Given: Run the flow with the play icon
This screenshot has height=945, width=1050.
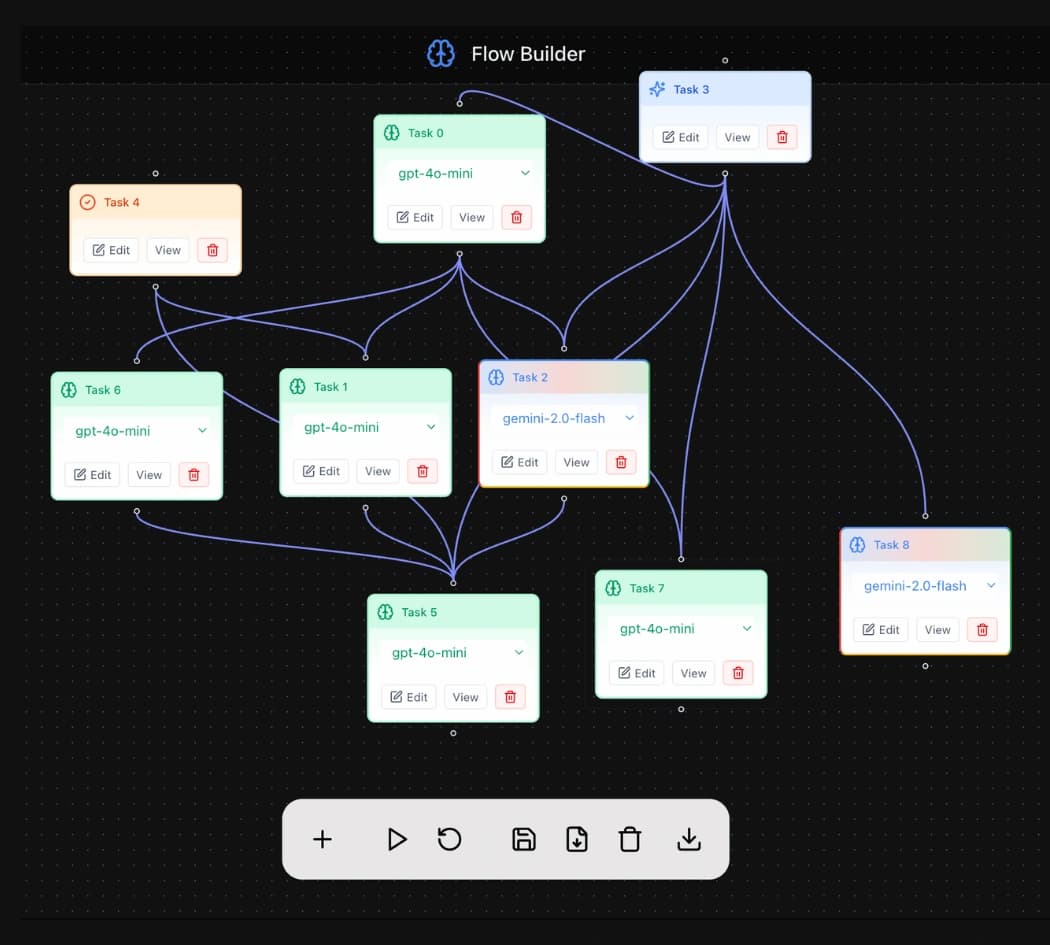Looking at the screenshot, I should pyautogui.click(x=396, y=839).
